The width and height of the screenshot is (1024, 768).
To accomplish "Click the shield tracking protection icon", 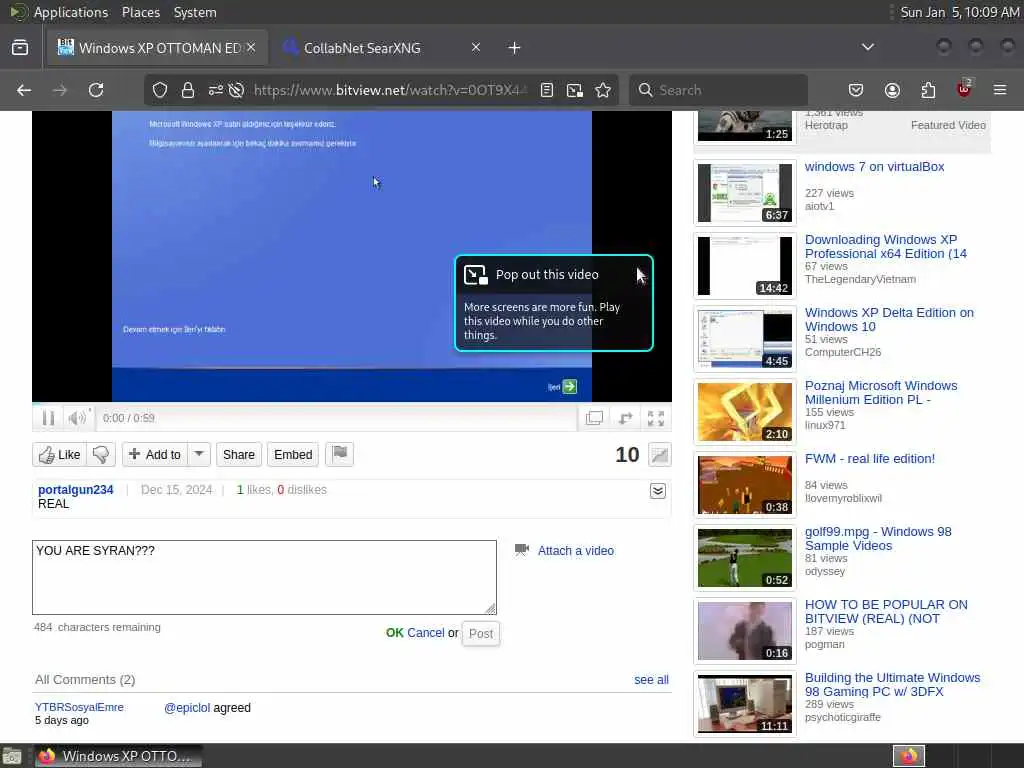I will [160, 90].
